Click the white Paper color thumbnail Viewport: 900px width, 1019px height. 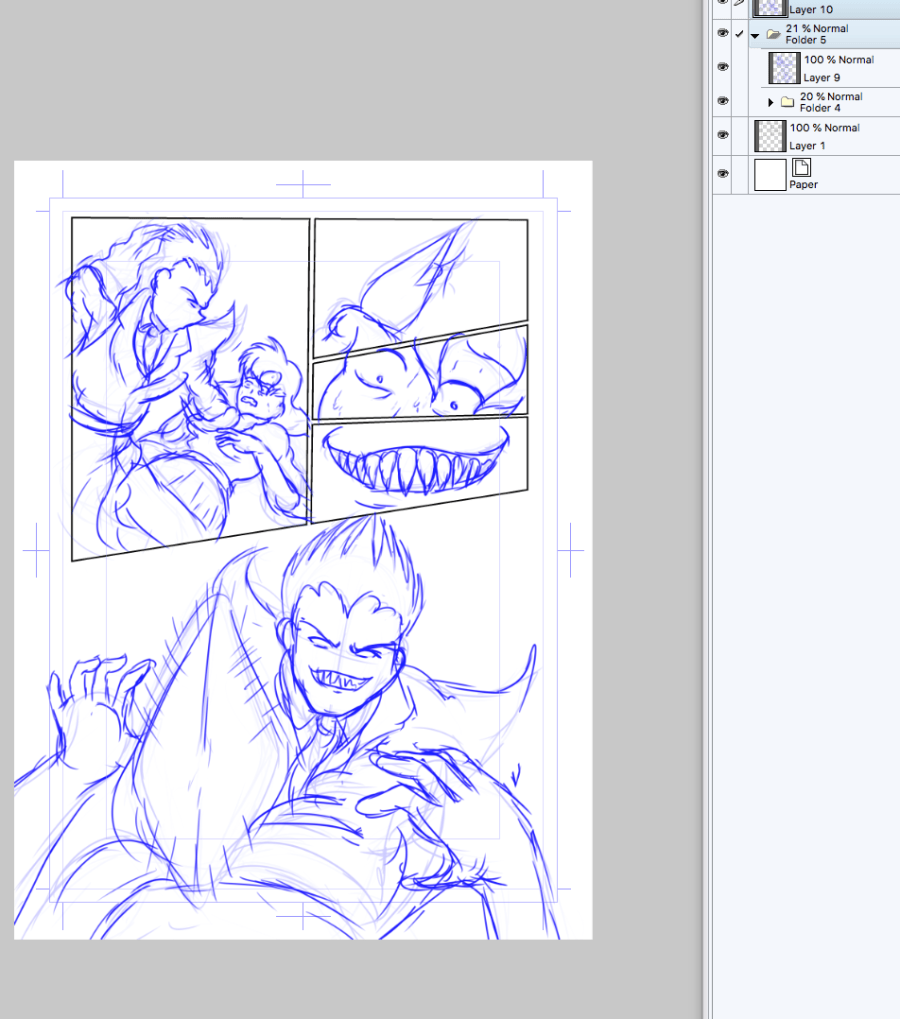769,175
